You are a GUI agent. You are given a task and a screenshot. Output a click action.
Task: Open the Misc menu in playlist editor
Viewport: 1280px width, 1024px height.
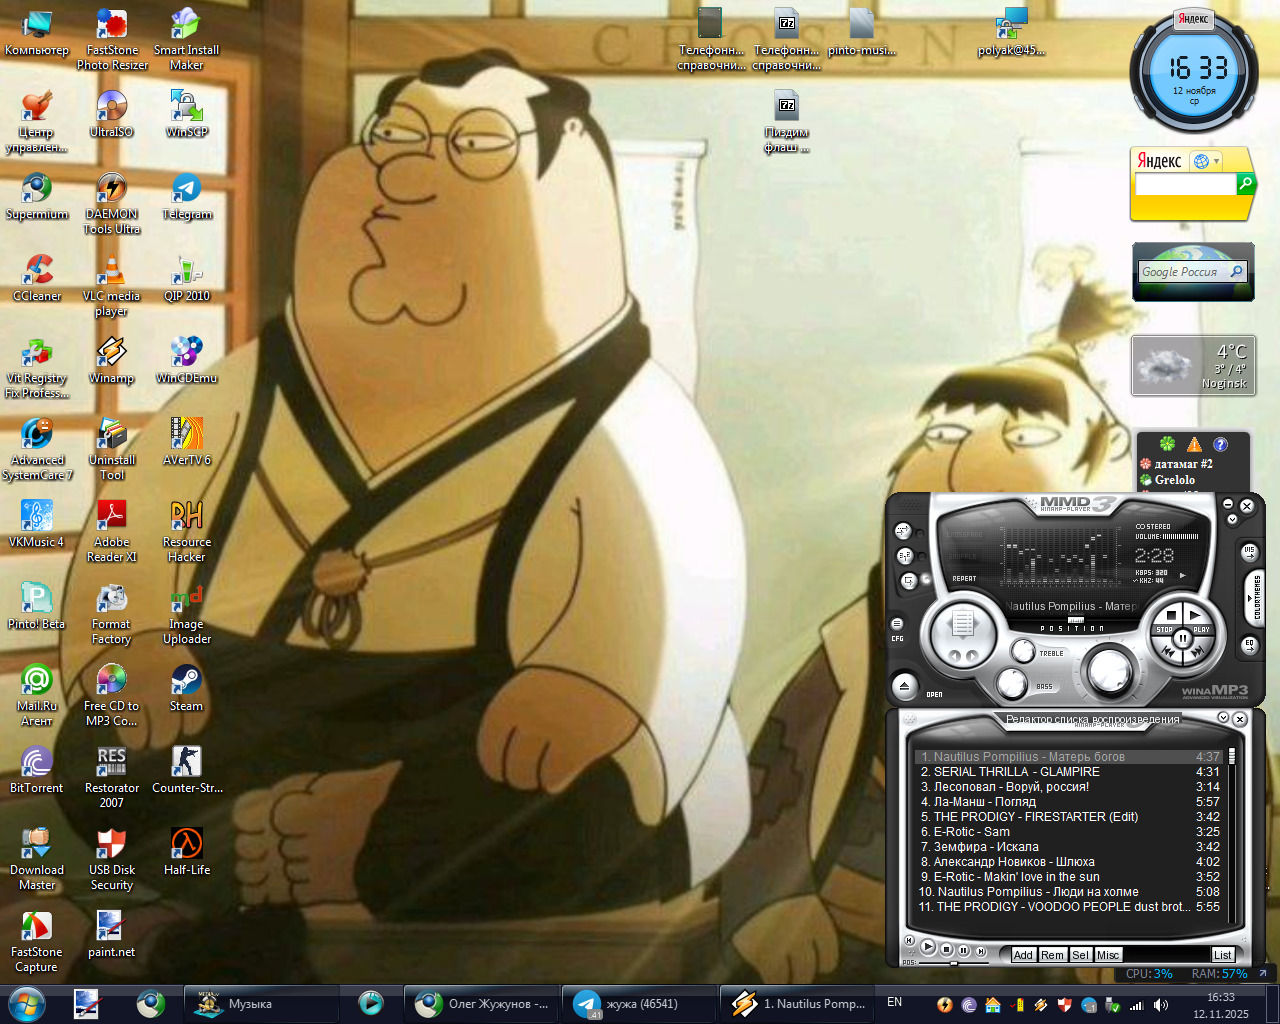tap(1108, 955)
